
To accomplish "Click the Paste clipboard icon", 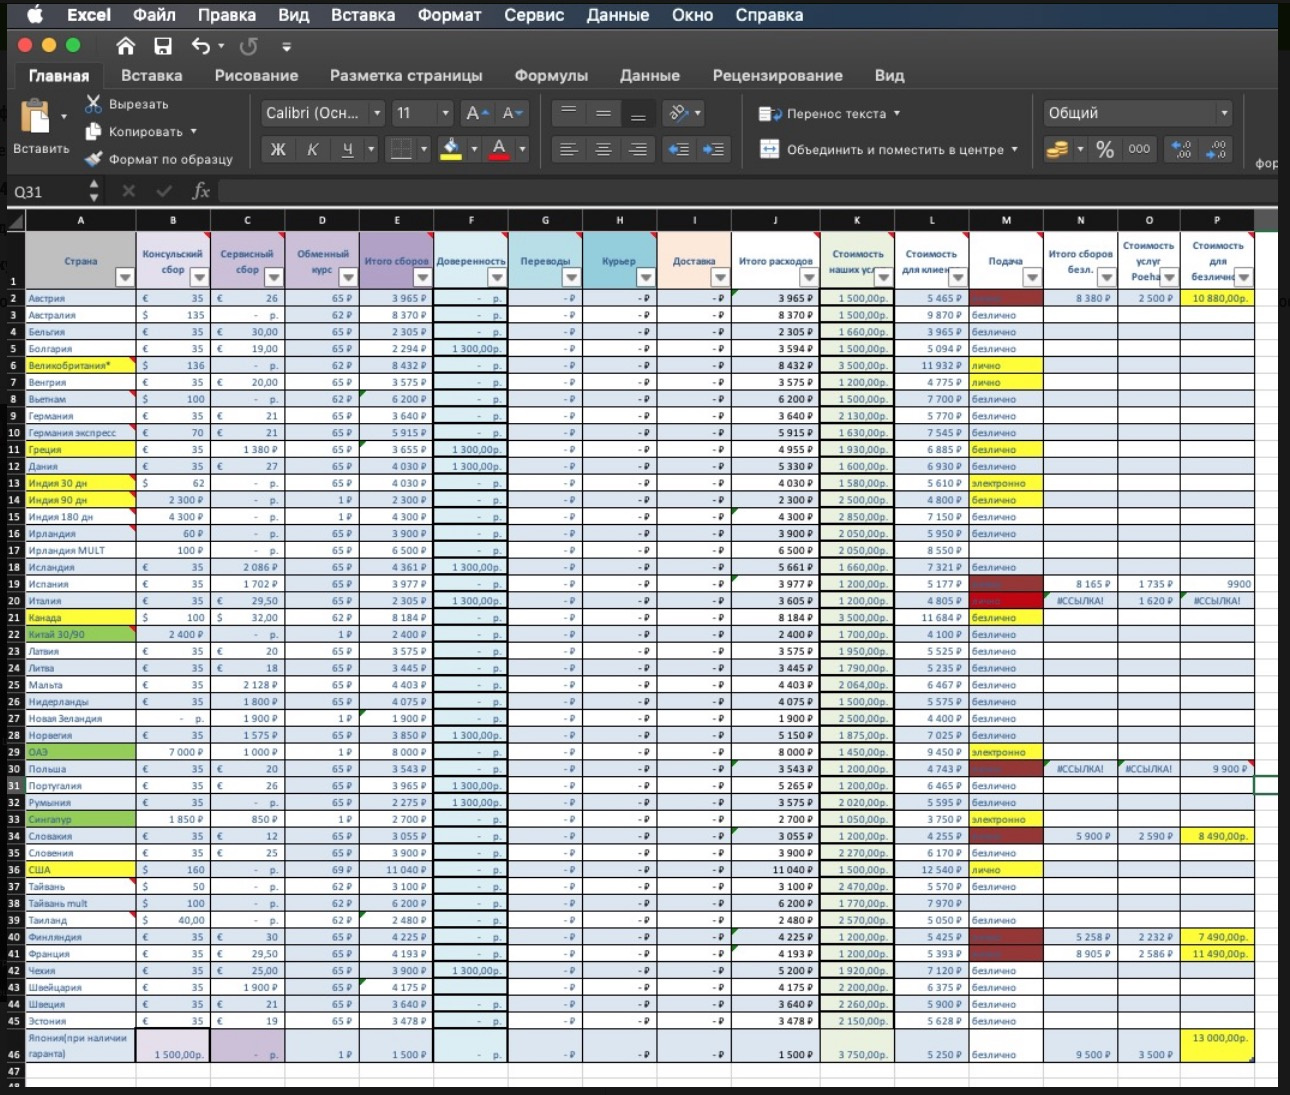I will click(x=35, y=117).
